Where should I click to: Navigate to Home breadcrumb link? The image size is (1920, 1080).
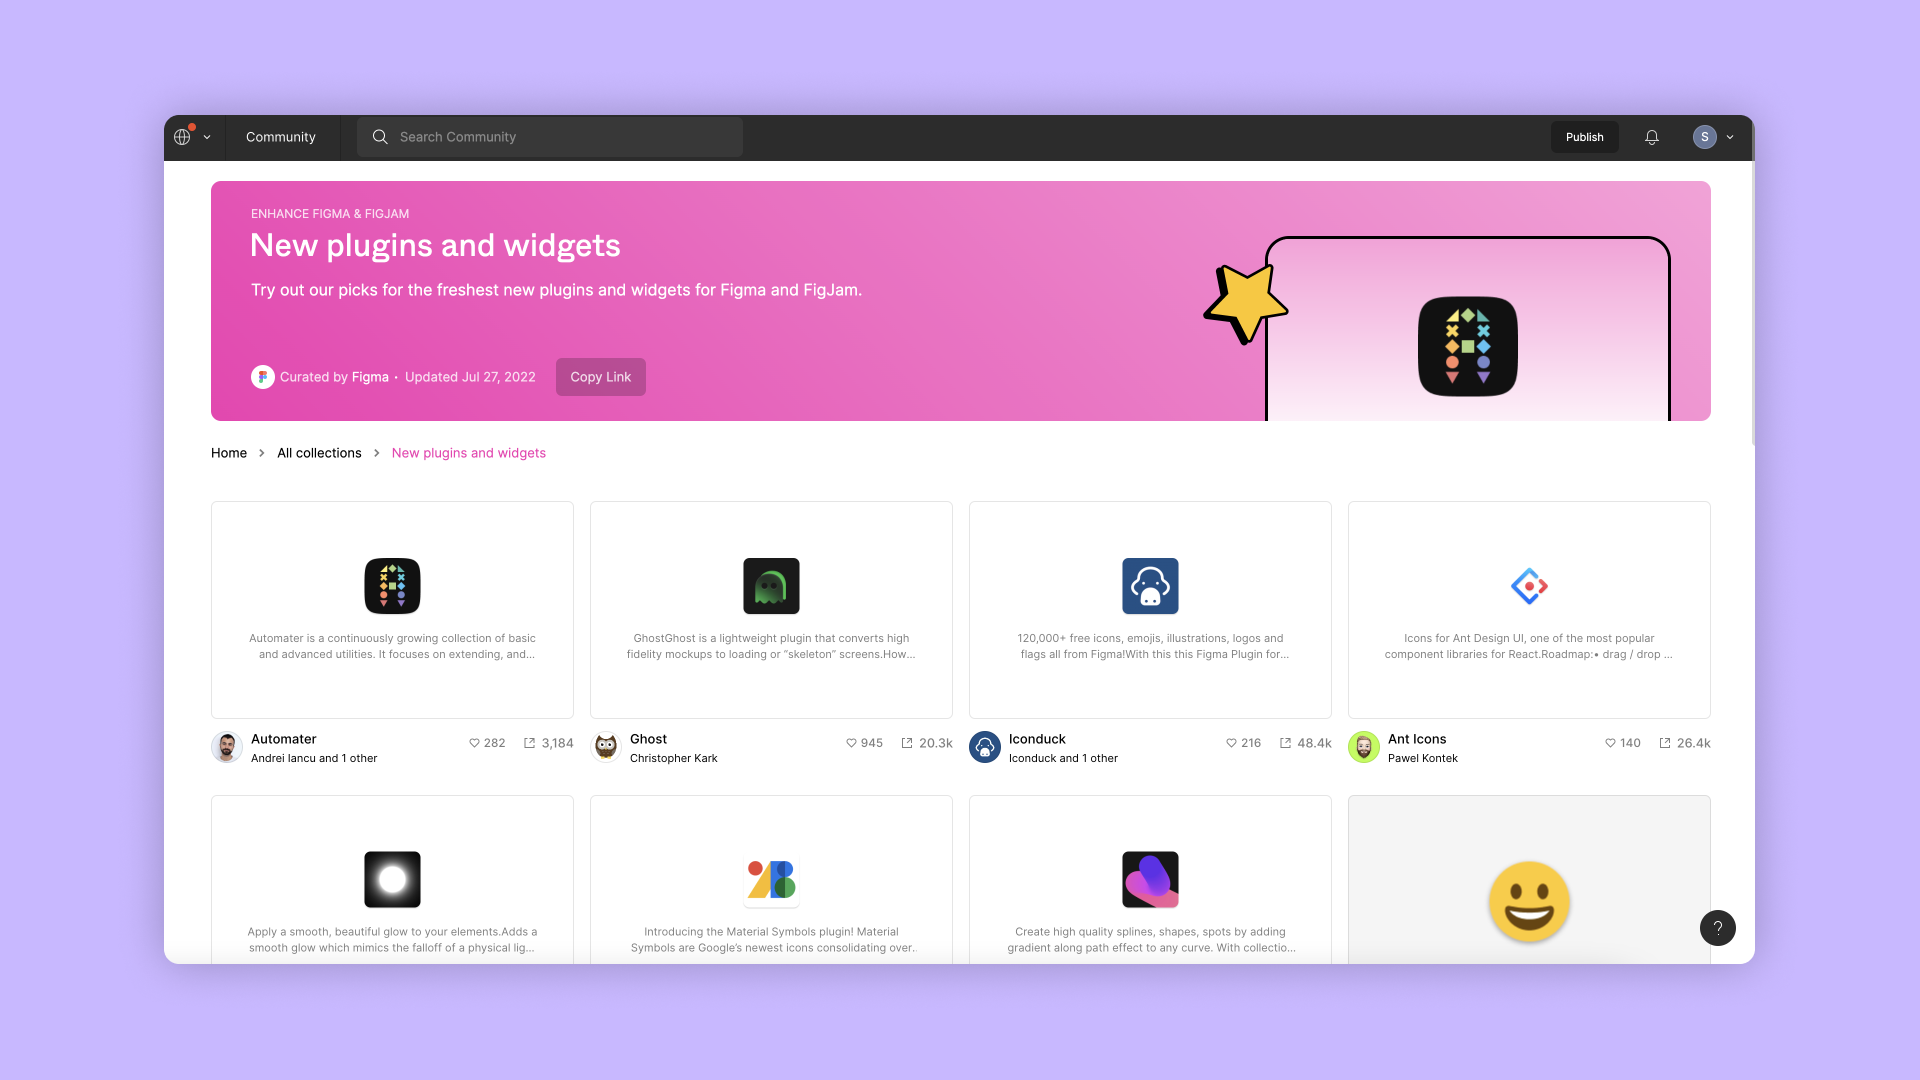228,452
